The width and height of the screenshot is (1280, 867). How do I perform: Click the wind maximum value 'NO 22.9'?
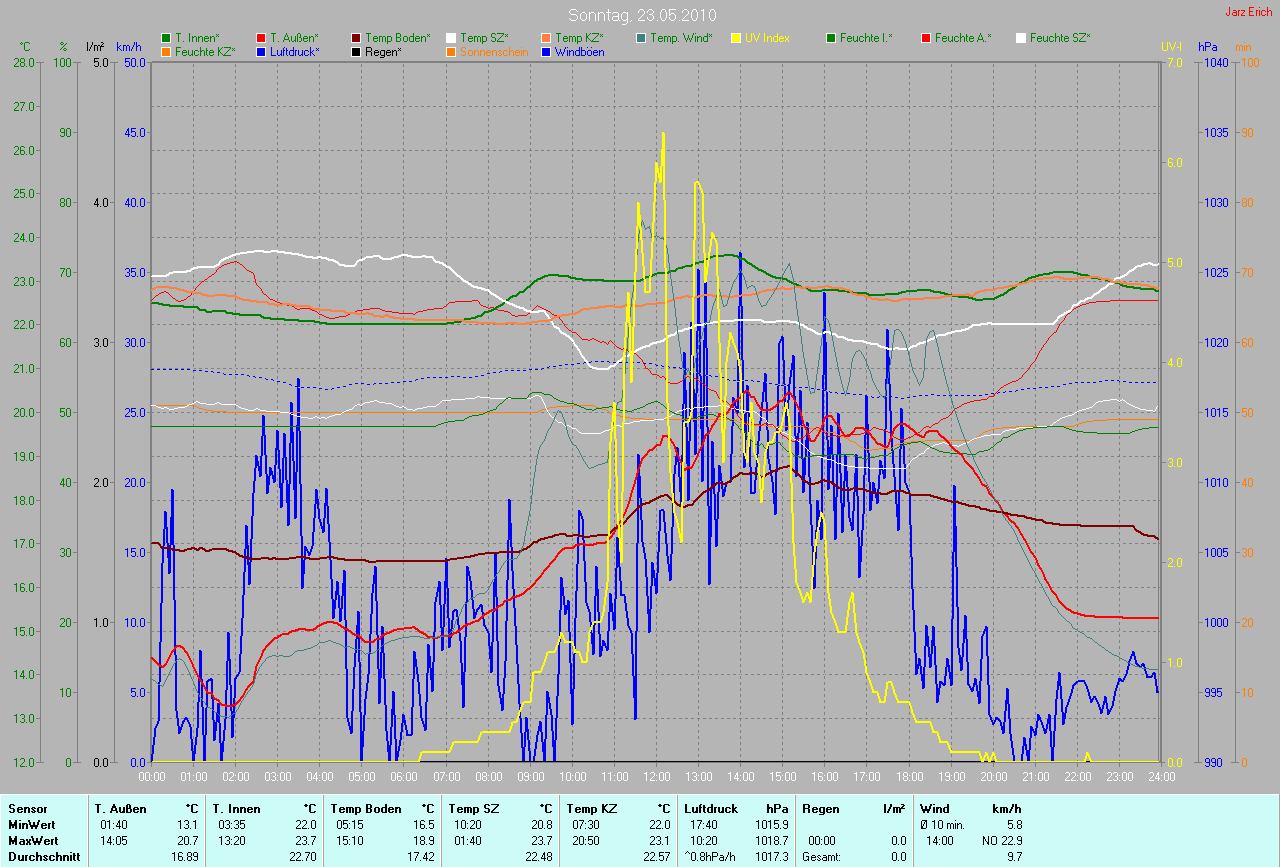tap(1001, 841)
